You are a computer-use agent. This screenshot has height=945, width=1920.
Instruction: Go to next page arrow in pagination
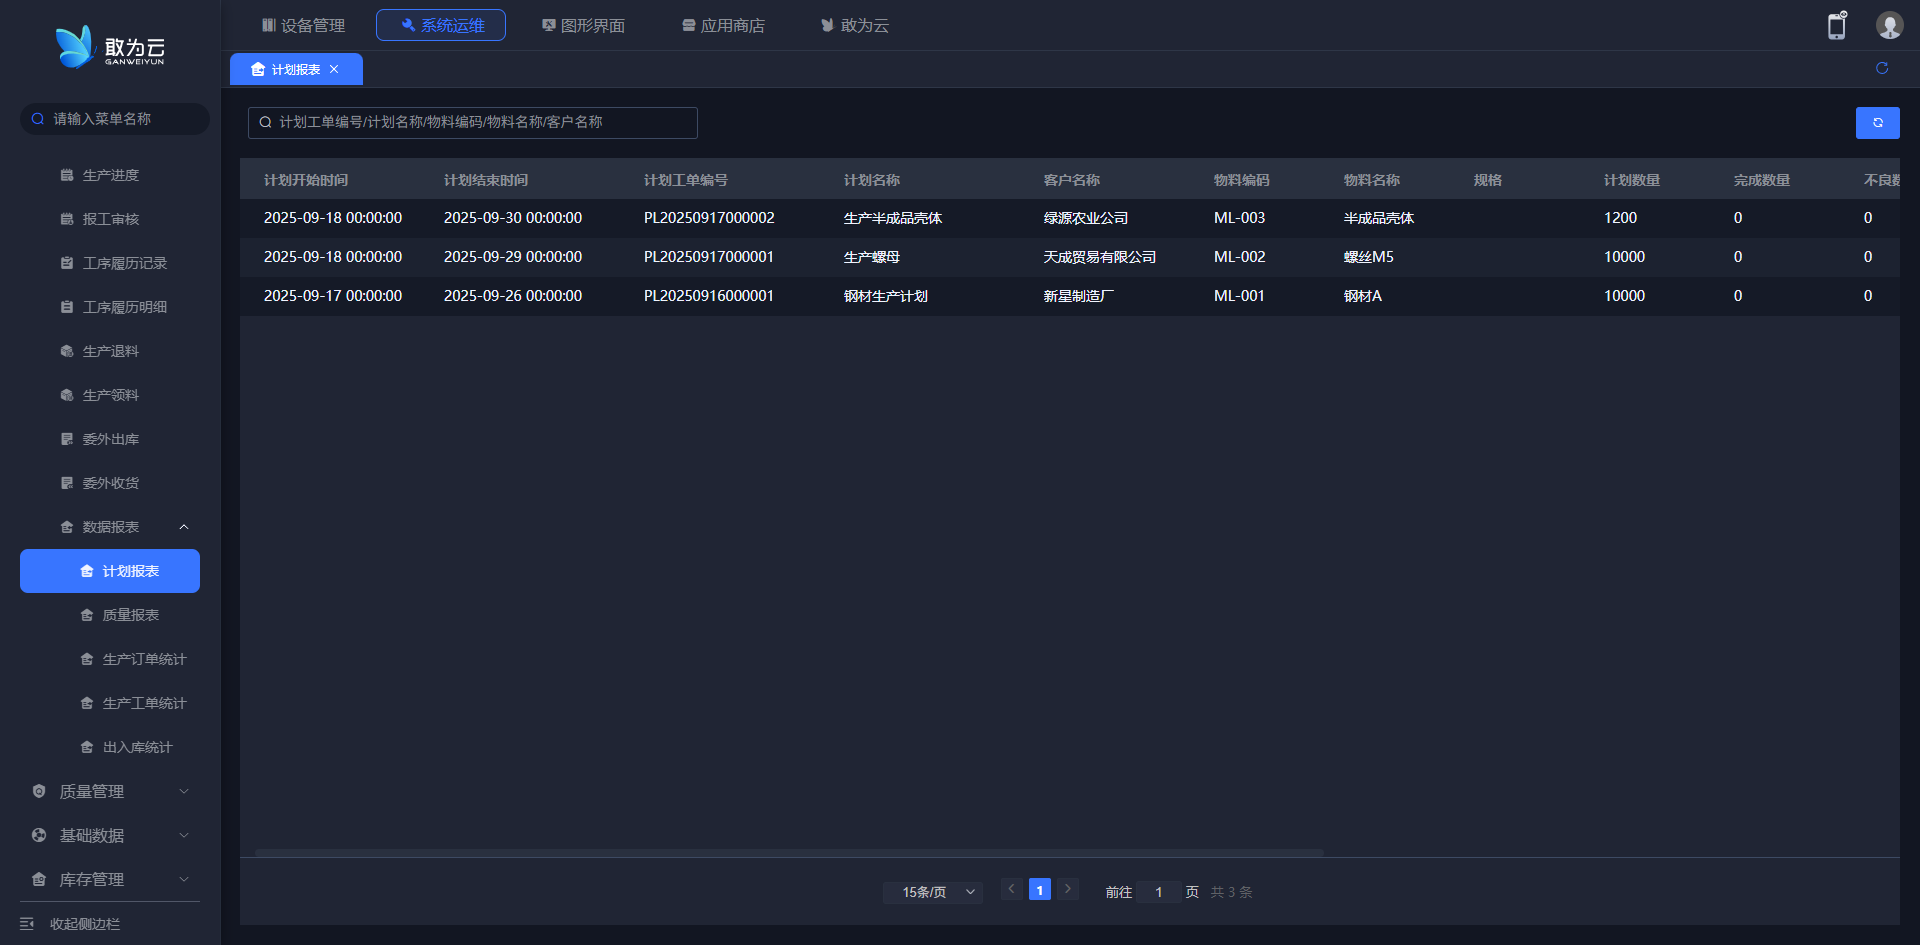[x=1067, y=889]
